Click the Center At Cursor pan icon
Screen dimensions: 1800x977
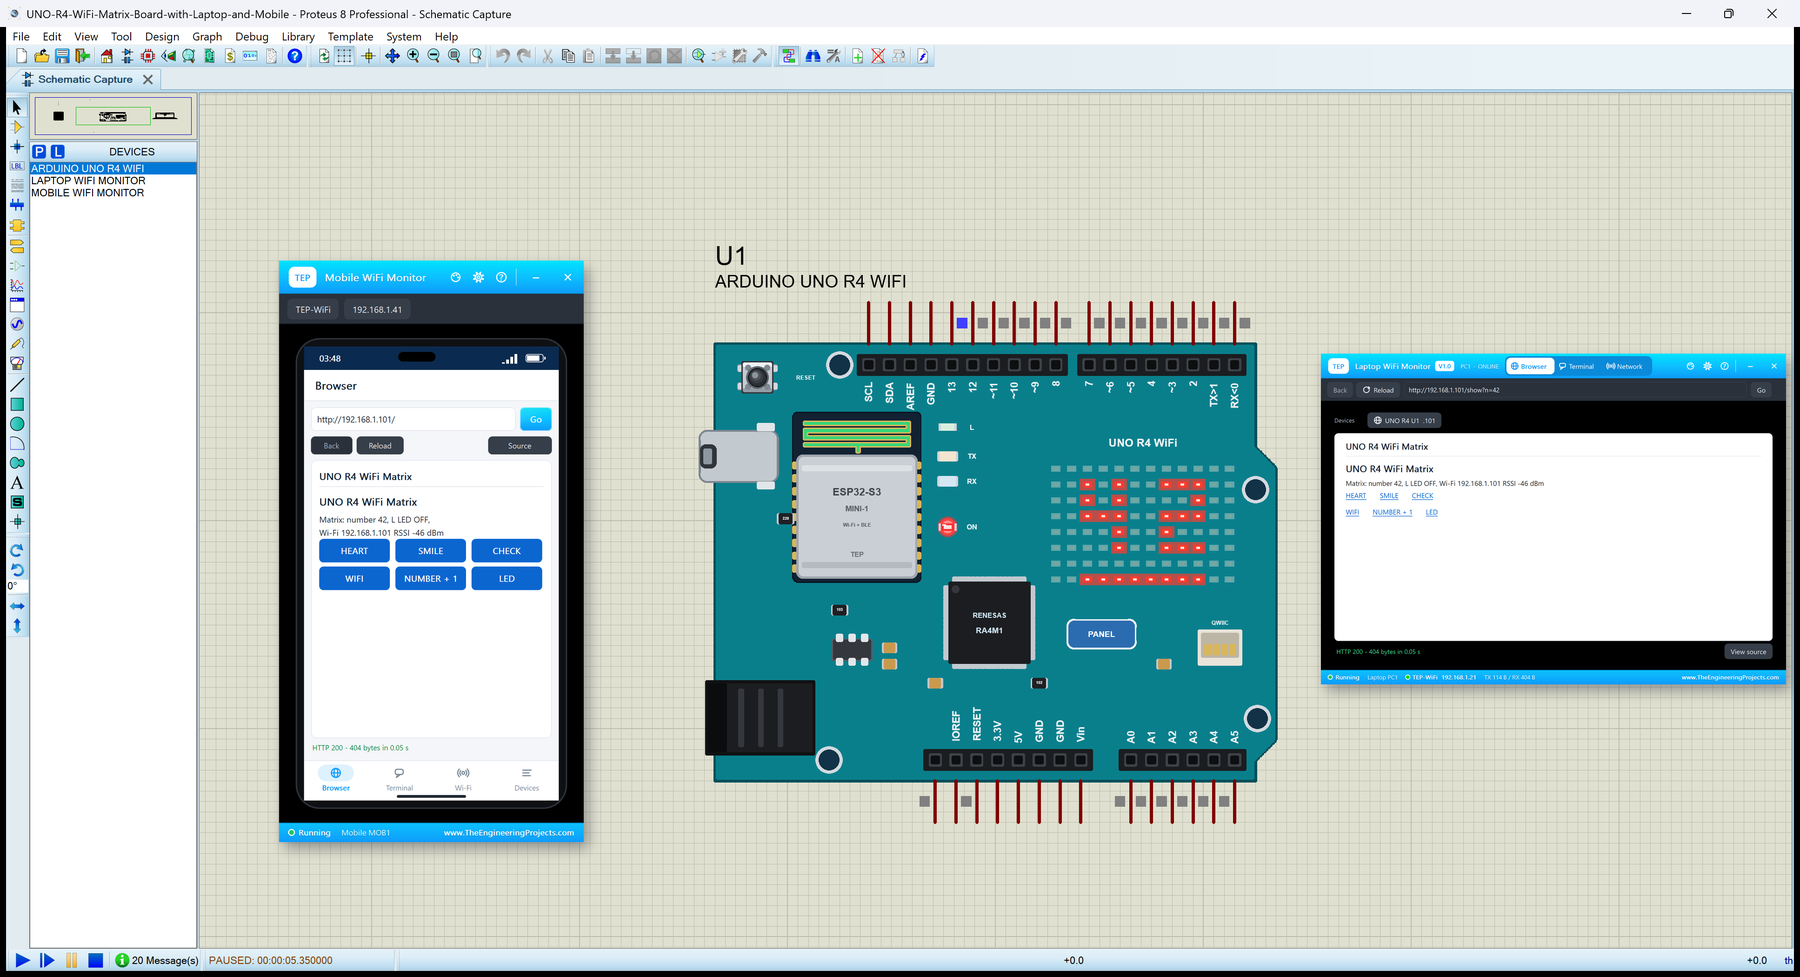click(392, 56)
